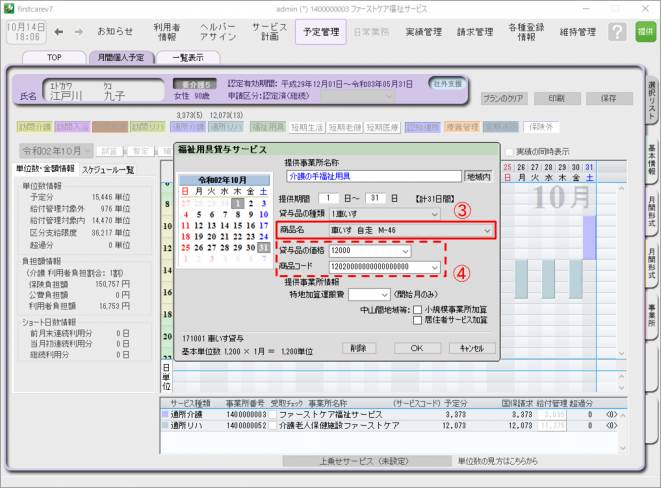
Task: Expand the 貸与品の価格 dropdown
Action: (404, 252)
